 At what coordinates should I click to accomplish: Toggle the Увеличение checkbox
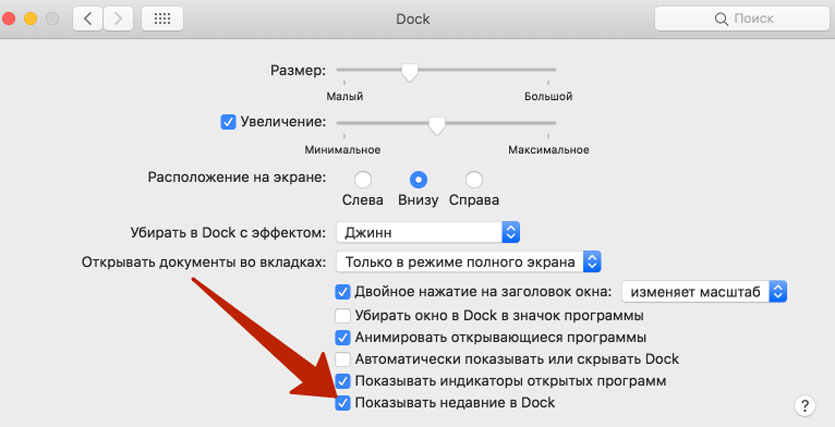pyautogui.click(x=227, y=122)
